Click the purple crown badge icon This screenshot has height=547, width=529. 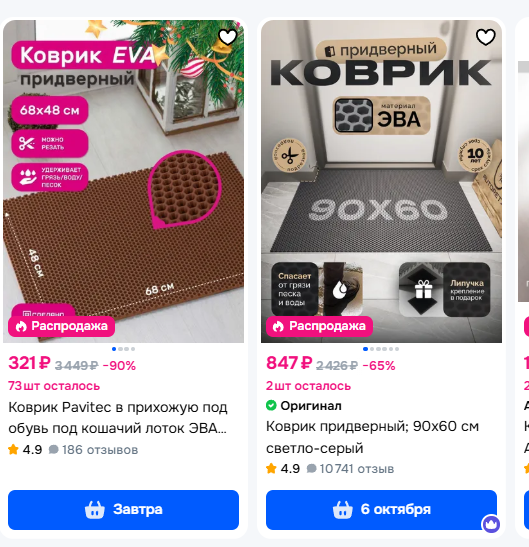coord(491,524)
